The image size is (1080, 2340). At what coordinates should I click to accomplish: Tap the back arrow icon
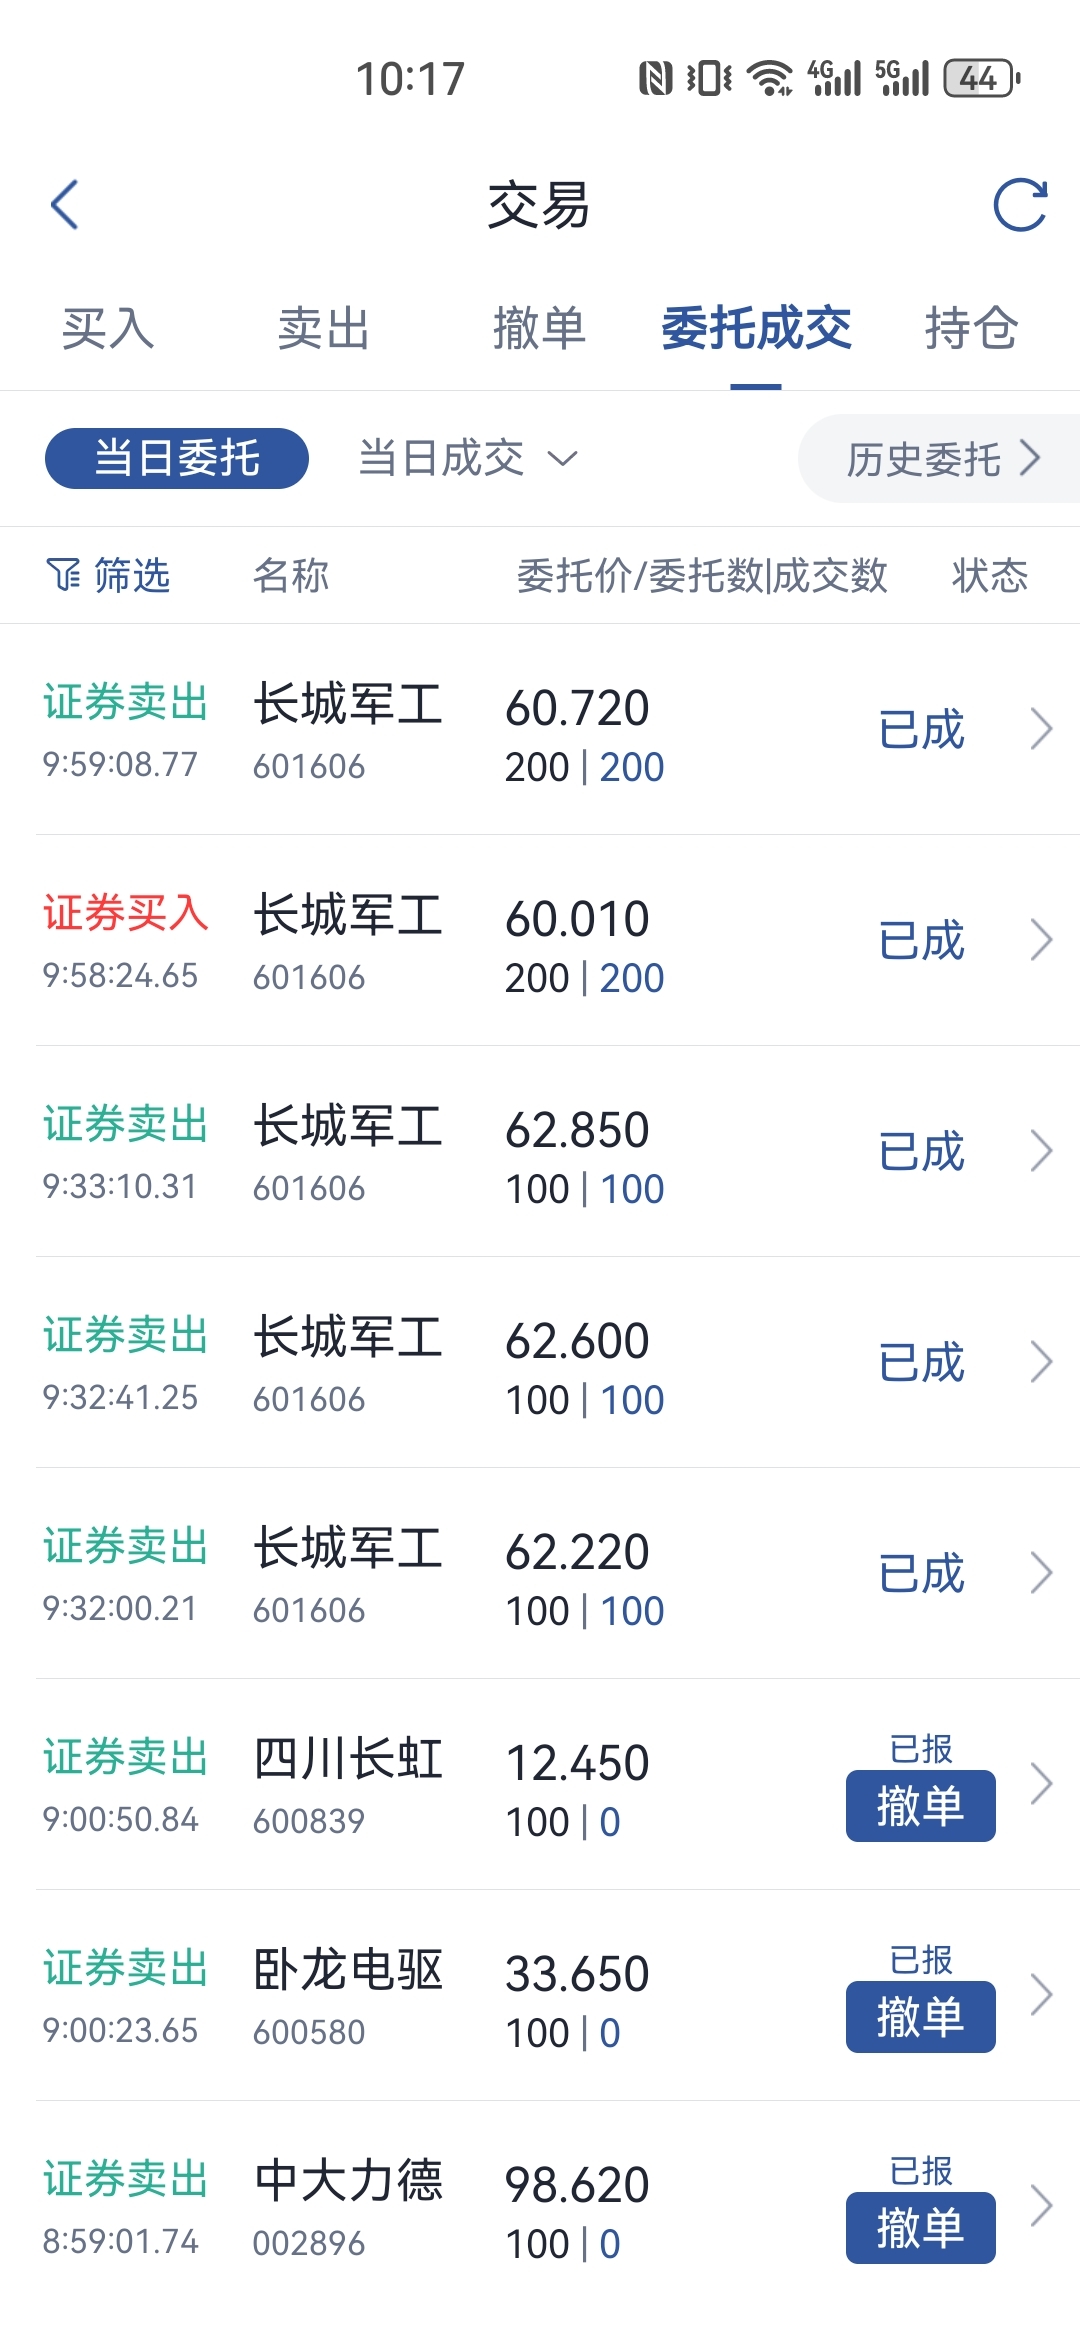pyautogui.click(x=65, y=205)
